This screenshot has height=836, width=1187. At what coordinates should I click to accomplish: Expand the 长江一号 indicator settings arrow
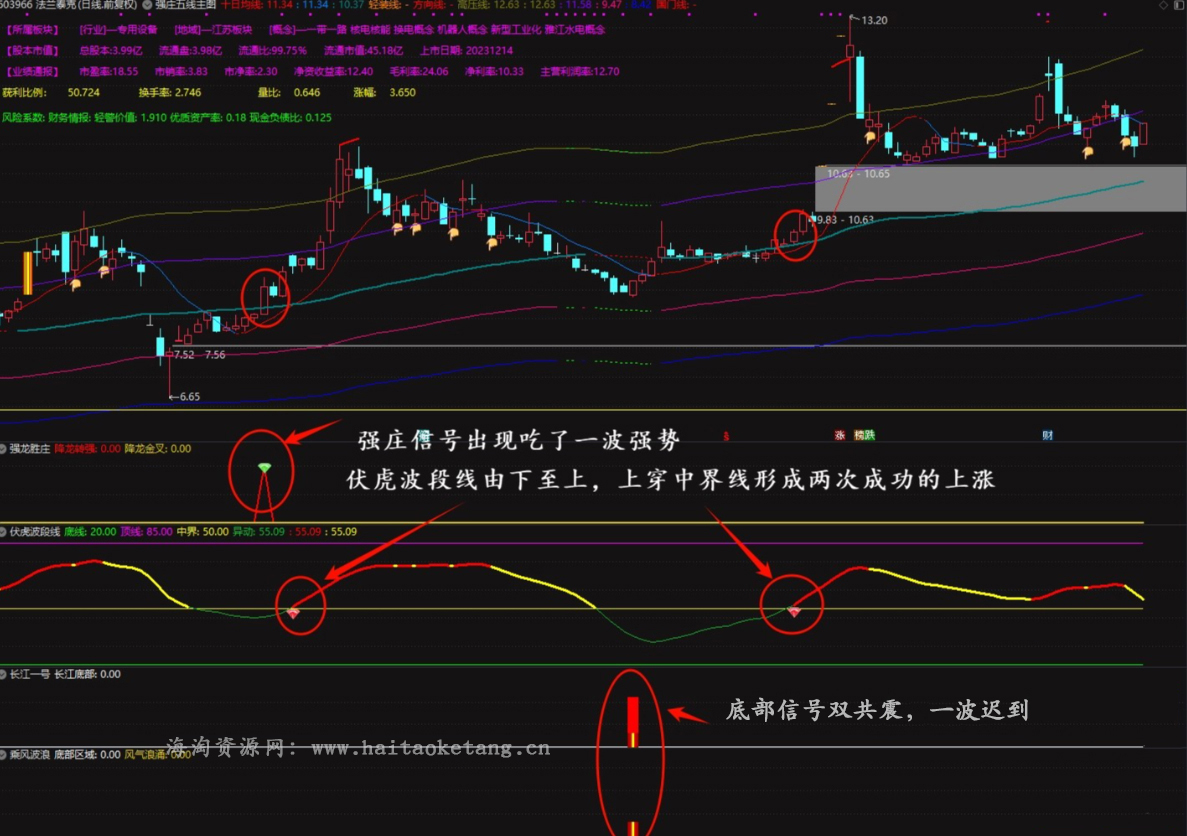(4, 675)
